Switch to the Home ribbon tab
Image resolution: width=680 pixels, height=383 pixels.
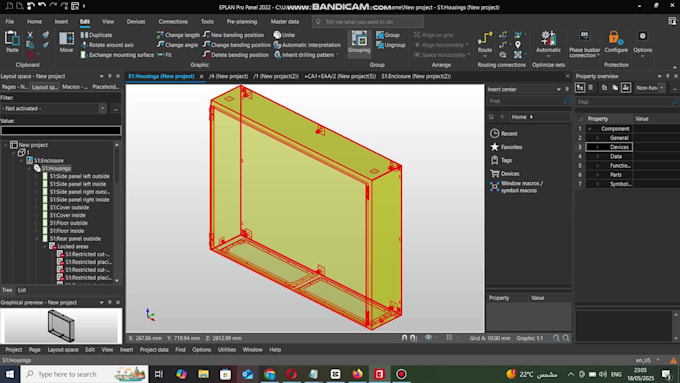(x=34, y=21)
